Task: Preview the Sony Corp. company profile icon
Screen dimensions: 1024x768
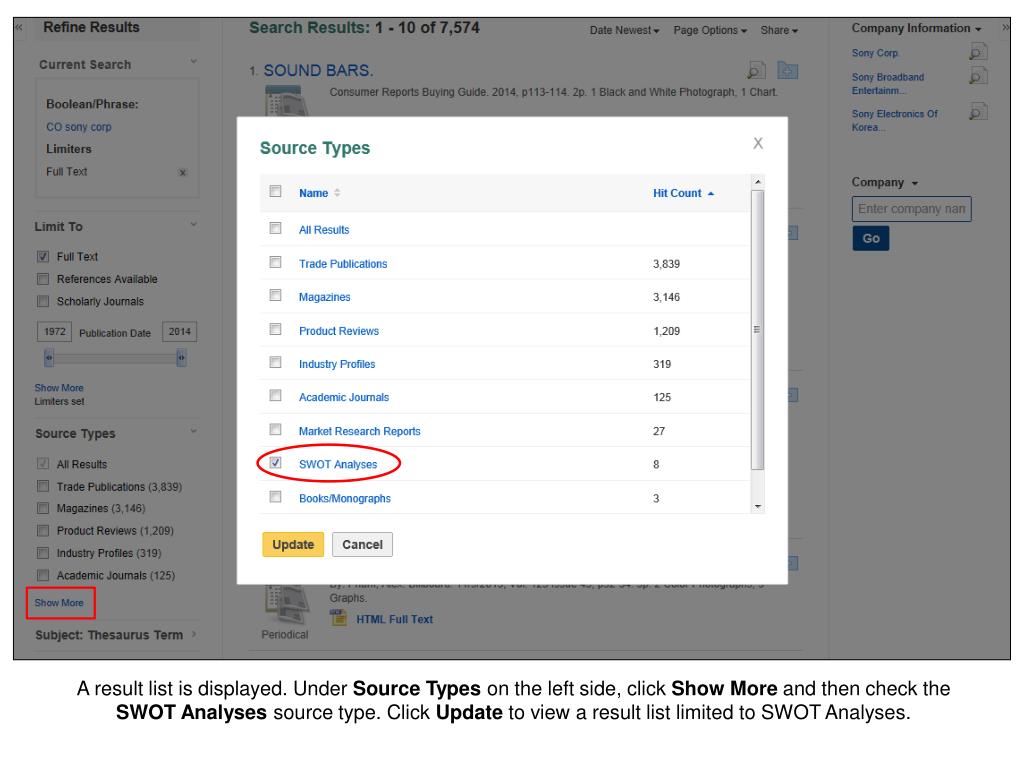Action: point(979,52)
